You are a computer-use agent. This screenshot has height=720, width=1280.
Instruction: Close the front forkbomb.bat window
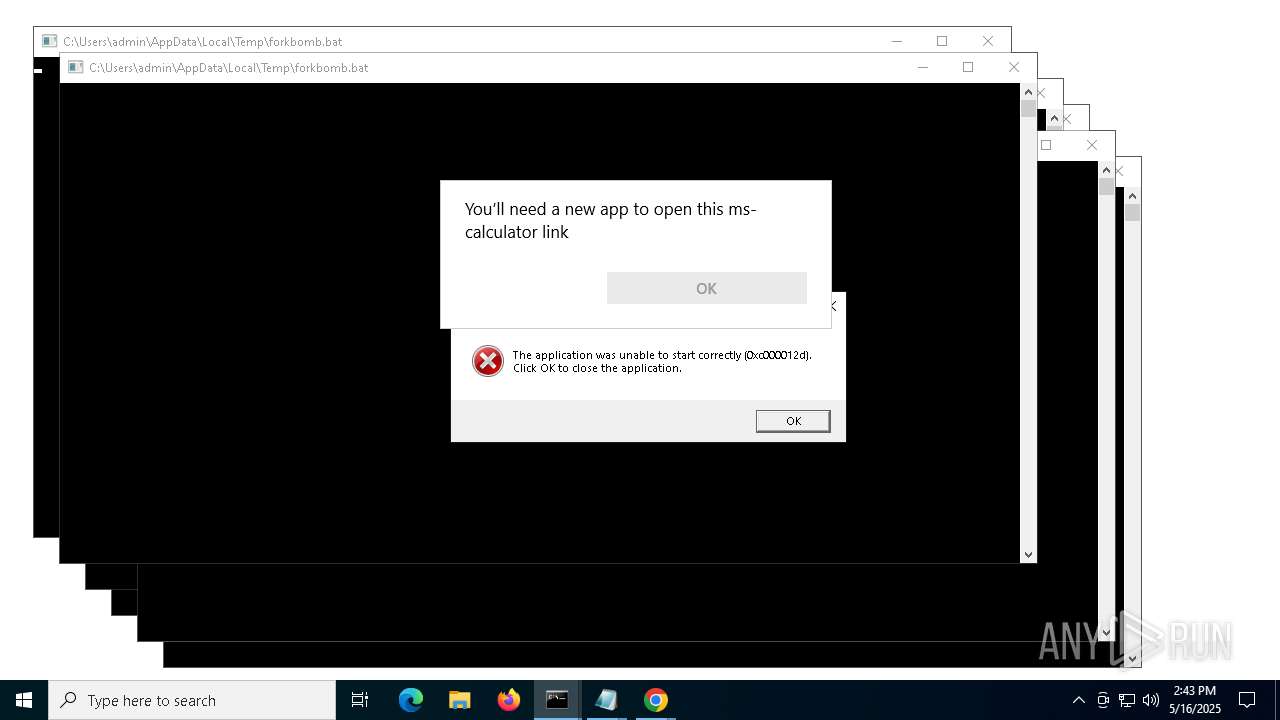pyautogui.click(x=1013, y=67)
